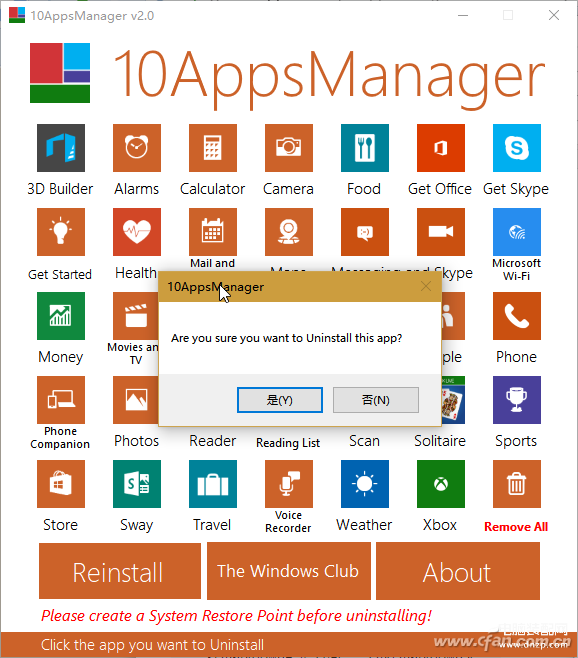
Task: Click the About button
Action: pos(458,571)
